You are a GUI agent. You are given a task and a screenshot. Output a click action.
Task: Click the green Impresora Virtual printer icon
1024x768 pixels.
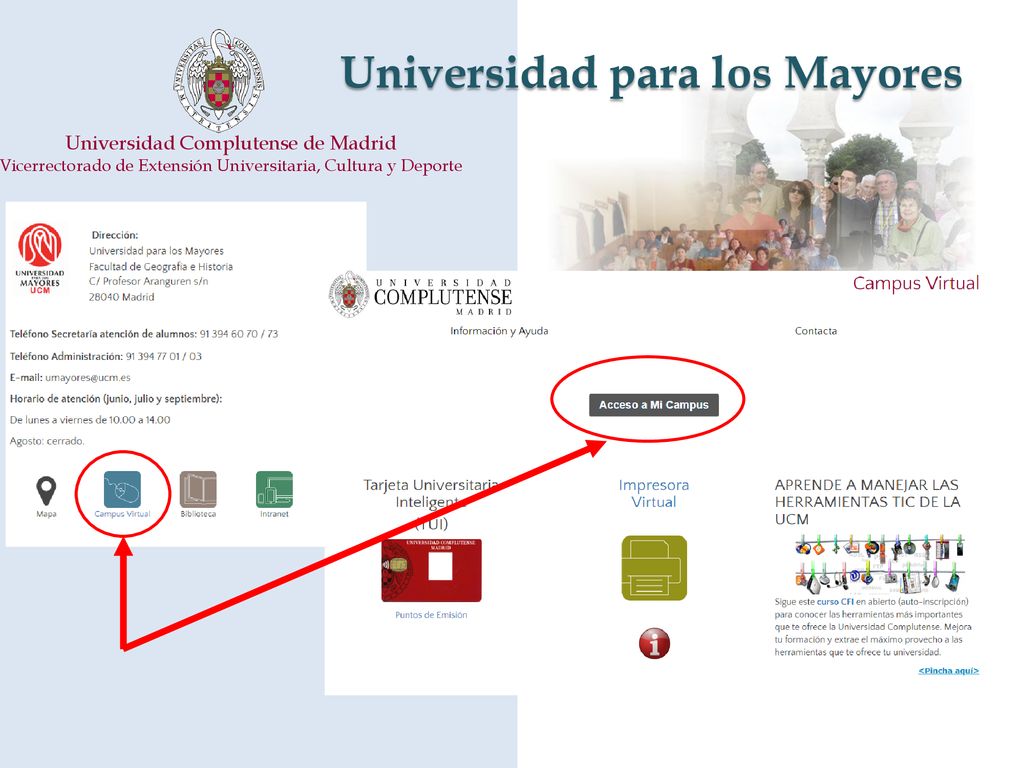654,568
